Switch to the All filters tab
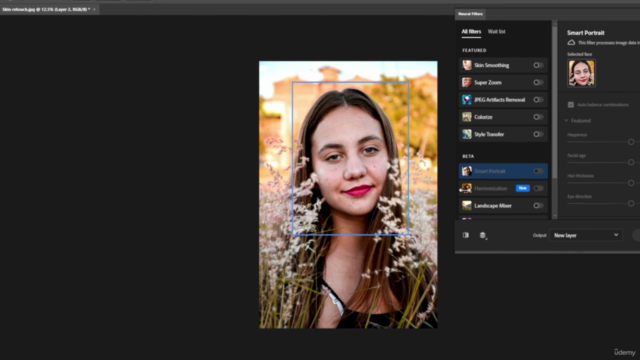 [x=471, y=31]
